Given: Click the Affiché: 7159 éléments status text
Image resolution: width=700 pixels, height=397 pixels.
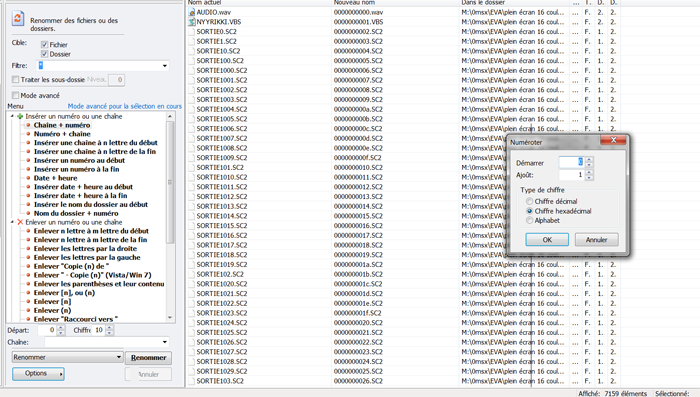Looking at the screenshot, I should click(612, 393).
